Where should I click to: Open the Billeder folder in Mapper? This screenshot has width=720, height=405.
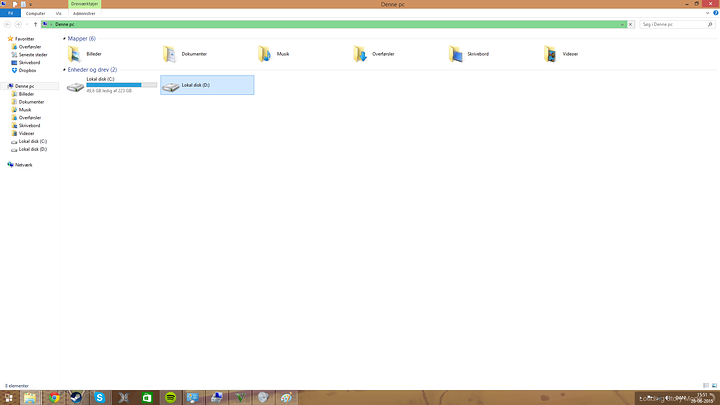click(74, 54)
